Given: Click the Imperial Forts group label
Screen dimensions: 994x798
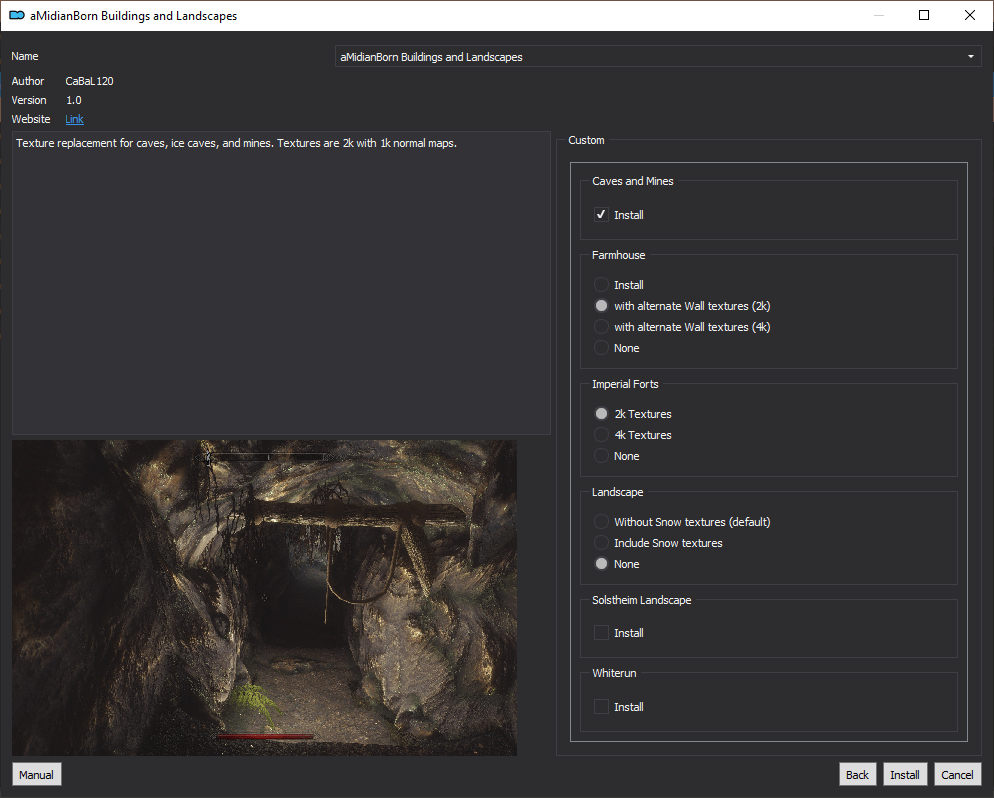Looking at the screenshot, I should pyautogui.click(x=625, y=384).
